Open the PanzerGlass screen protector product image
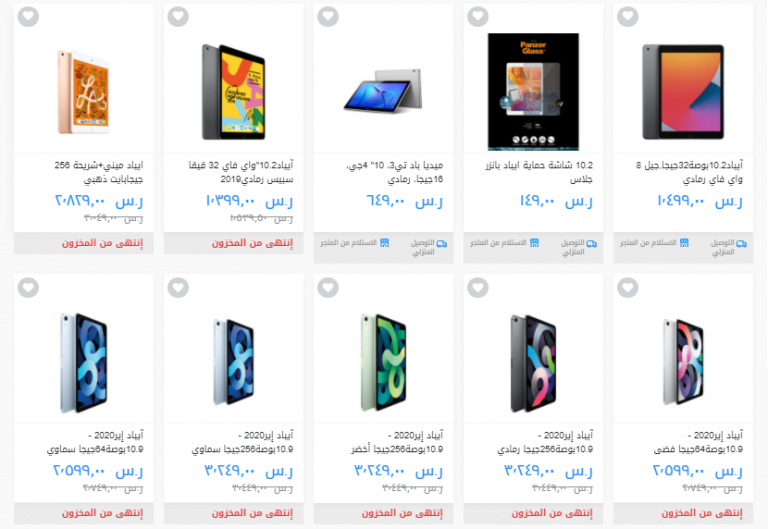Screen dimensions: 768x529 point(533,92)
